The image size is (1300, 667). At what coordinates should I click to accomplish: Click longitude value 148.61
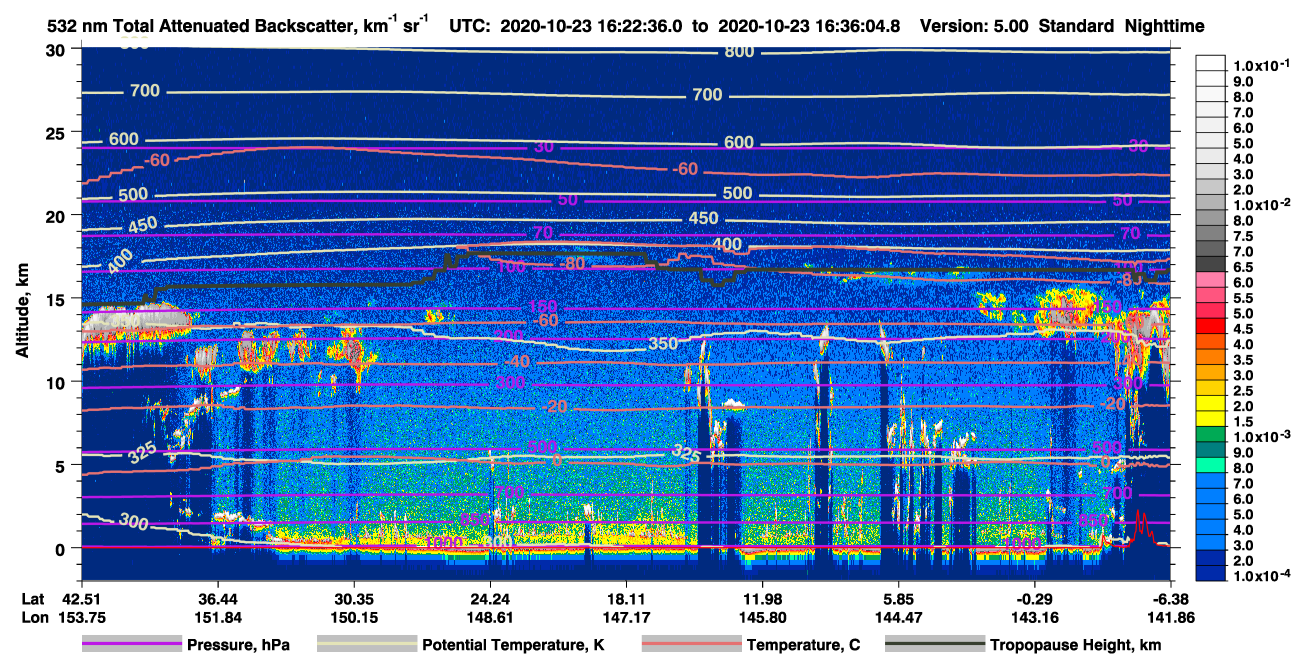(x=489, y=617)
